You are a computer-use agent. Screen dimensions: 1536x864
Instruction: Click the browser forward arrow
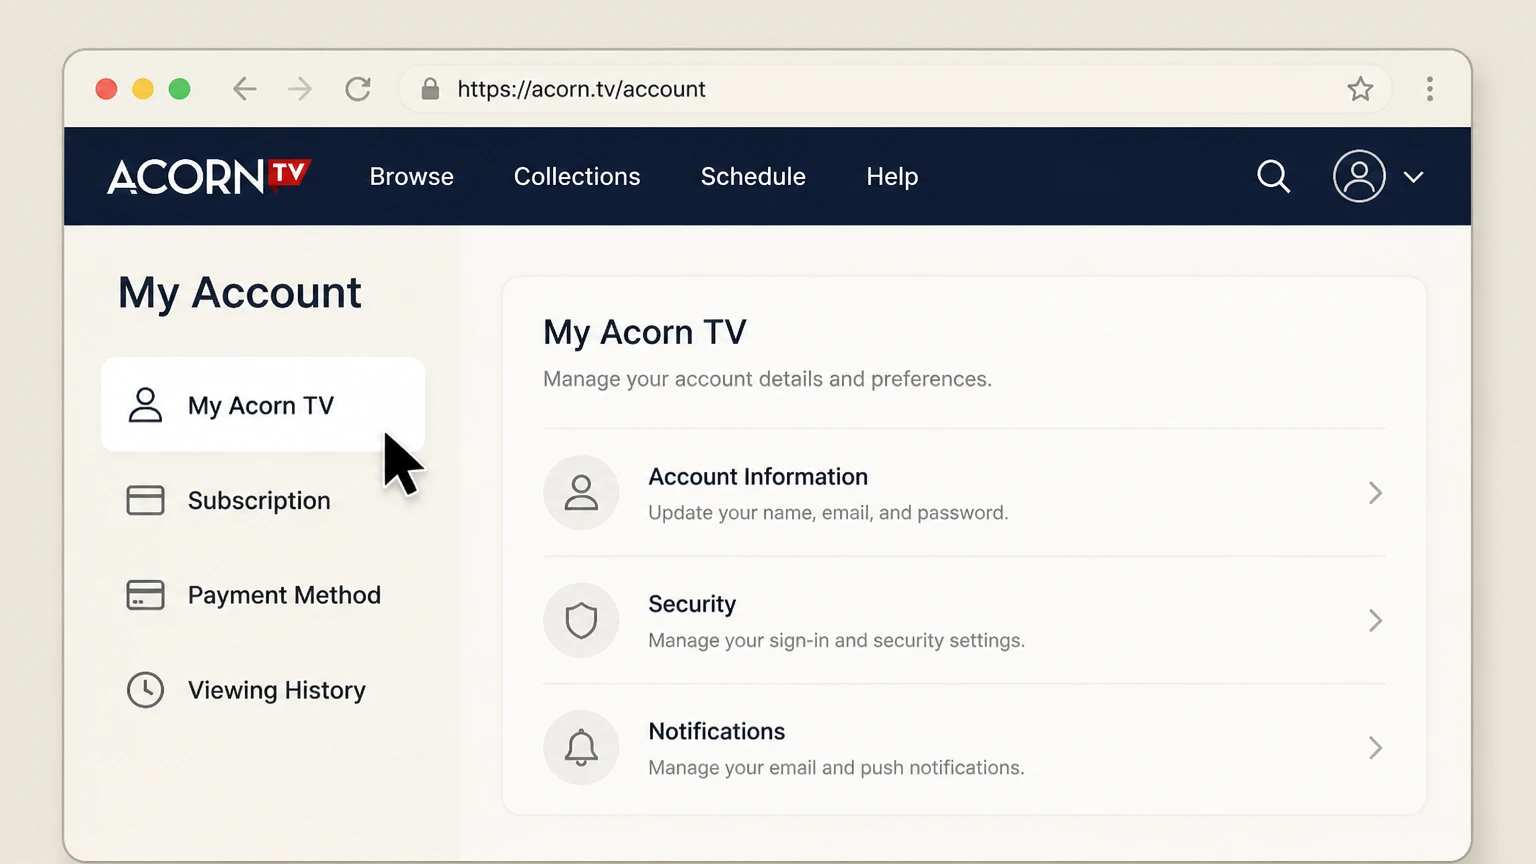(x=300, y=89)
